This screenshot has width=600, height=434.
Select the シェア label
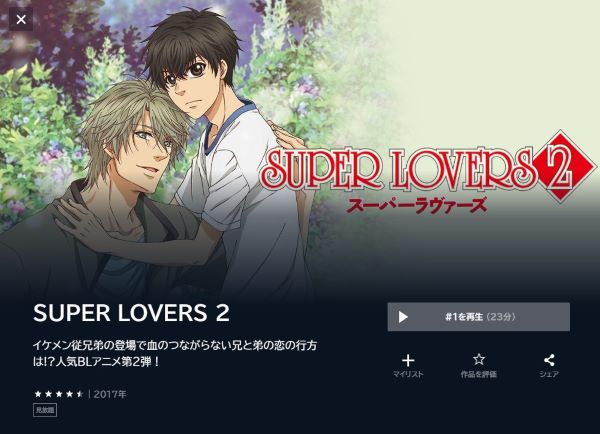click(549, 374)
